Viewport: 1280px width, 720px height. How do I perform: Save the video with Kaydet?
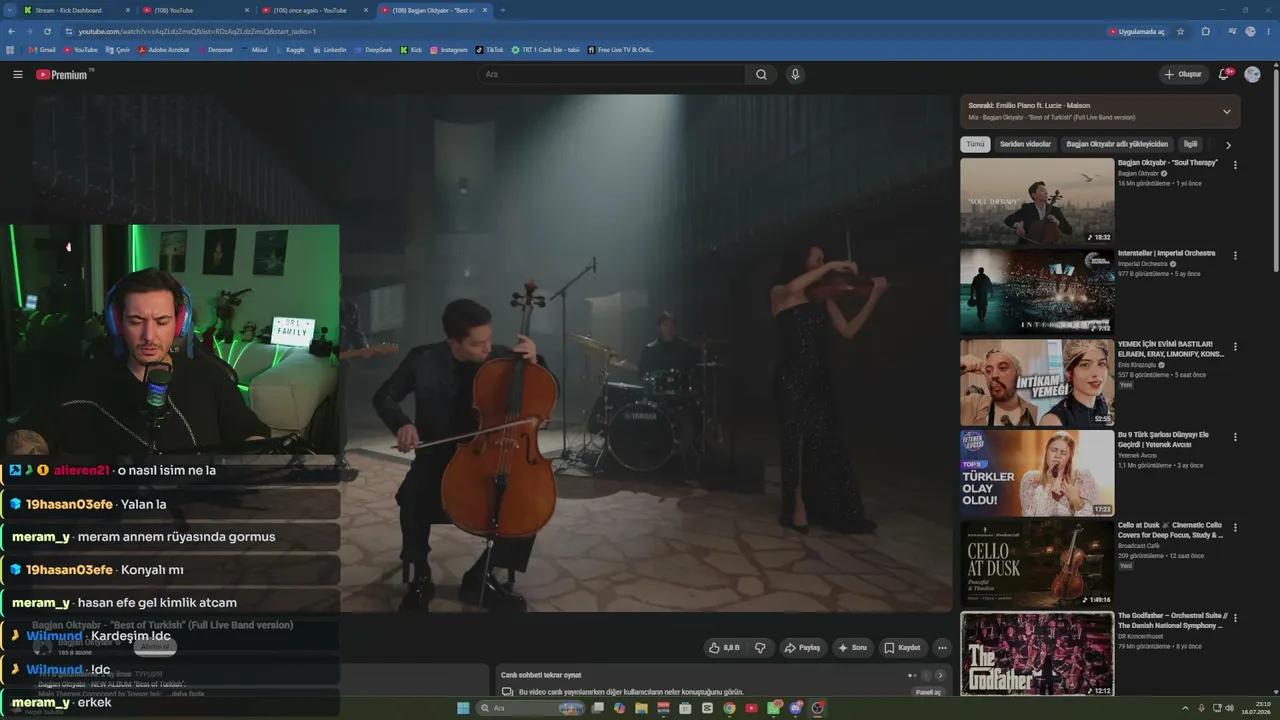click(902, 648)
